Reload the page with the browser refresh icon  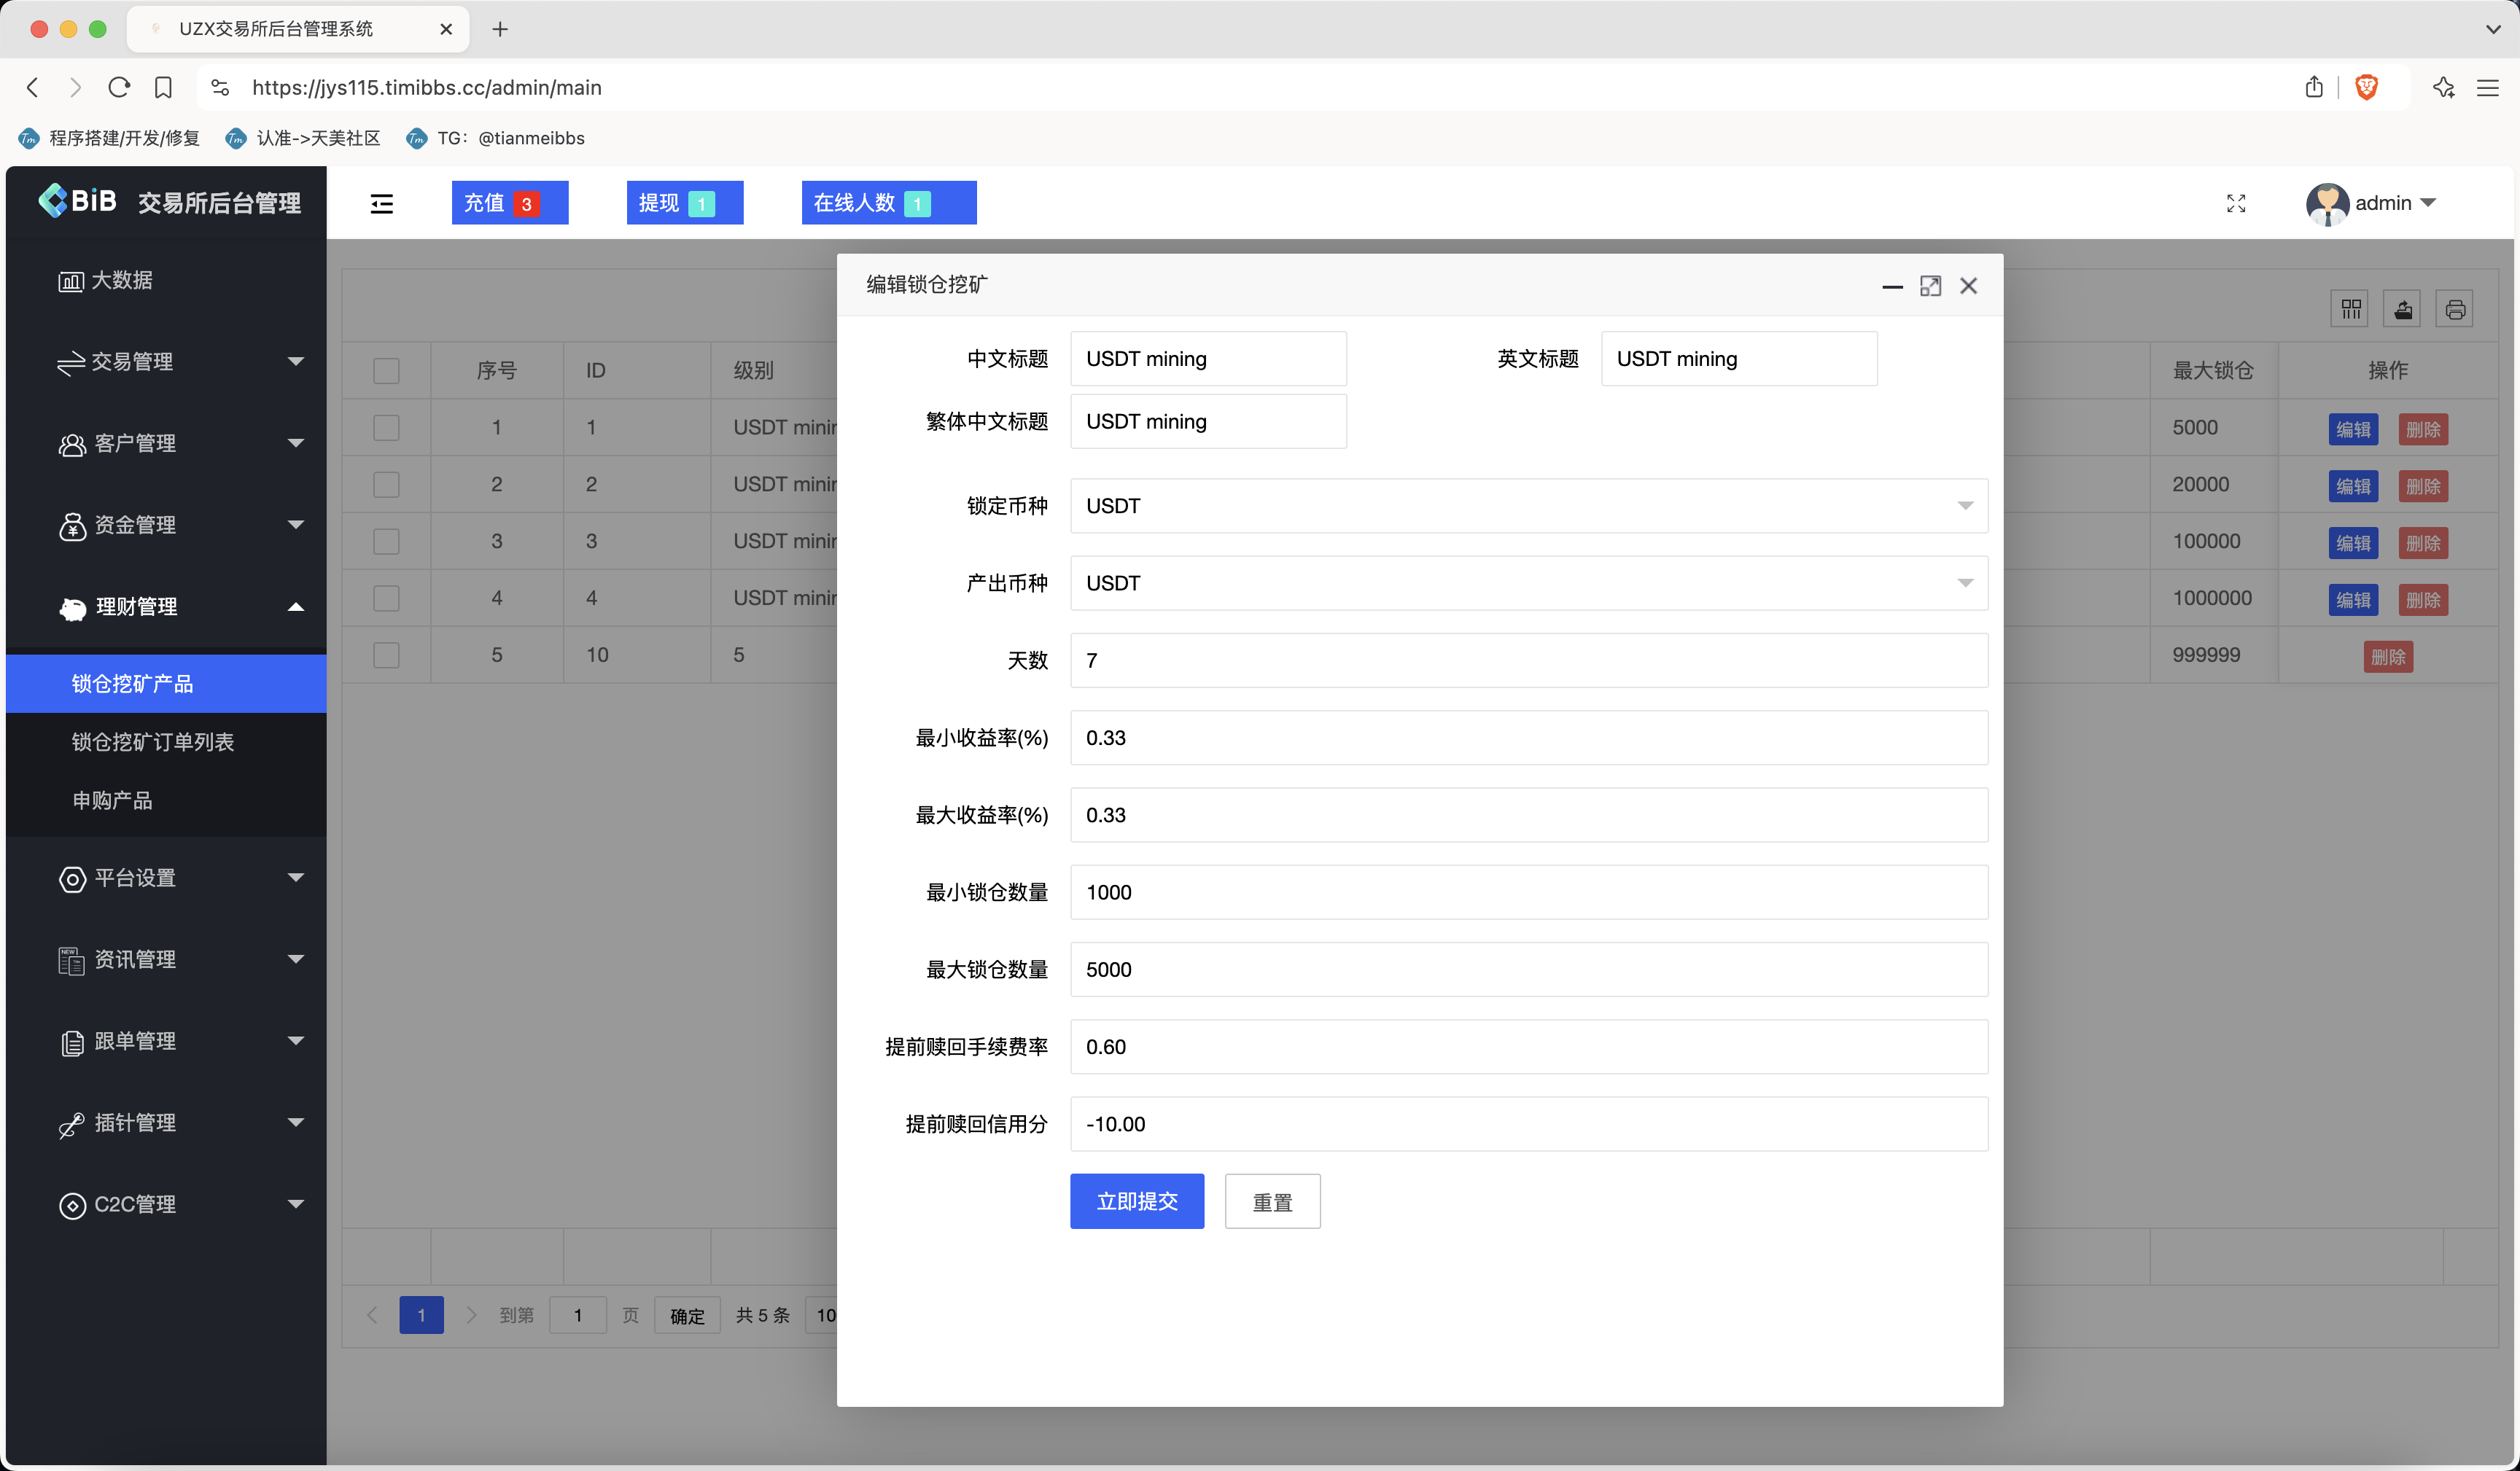point(119,87)
